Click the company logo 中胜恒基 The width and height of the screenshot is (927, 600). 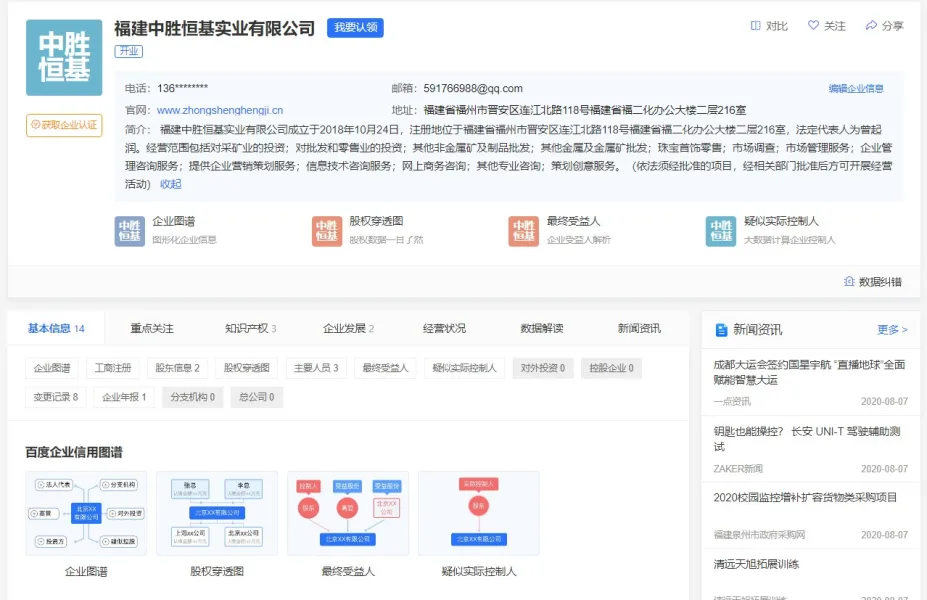[64, 57]
